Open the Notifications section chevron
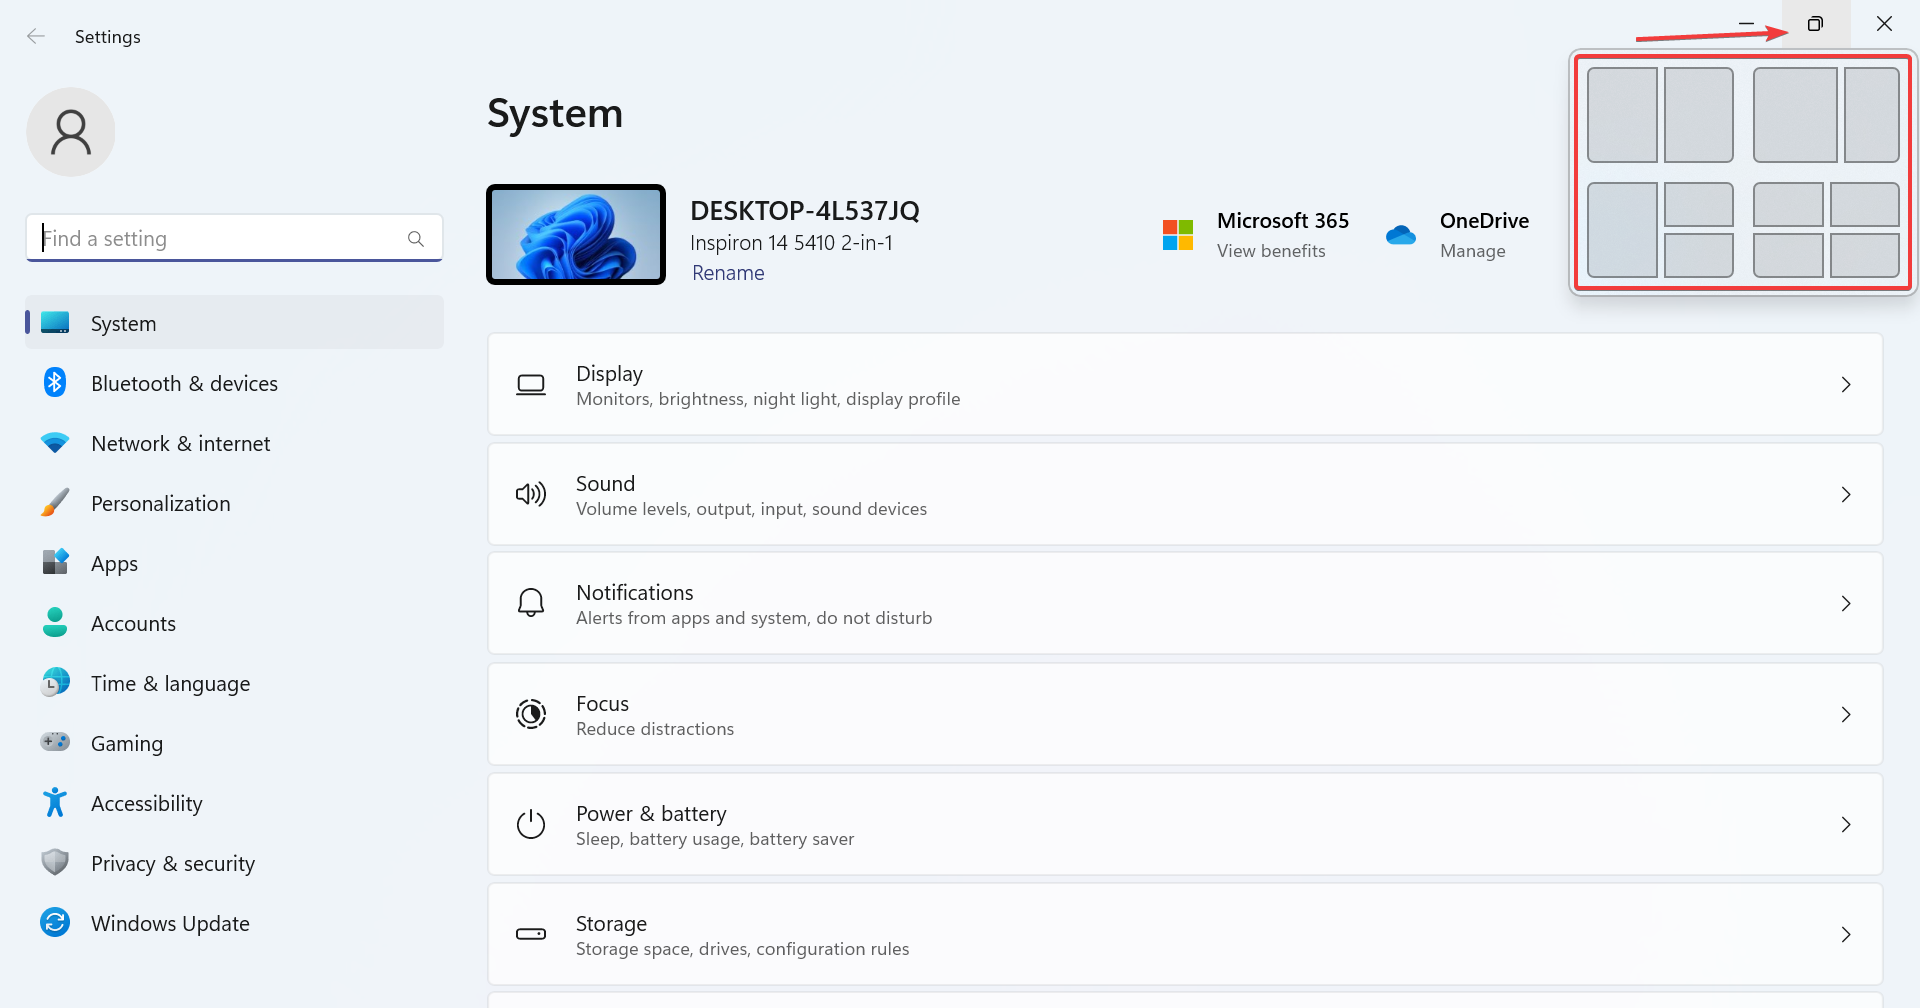 pos(1846,603)
